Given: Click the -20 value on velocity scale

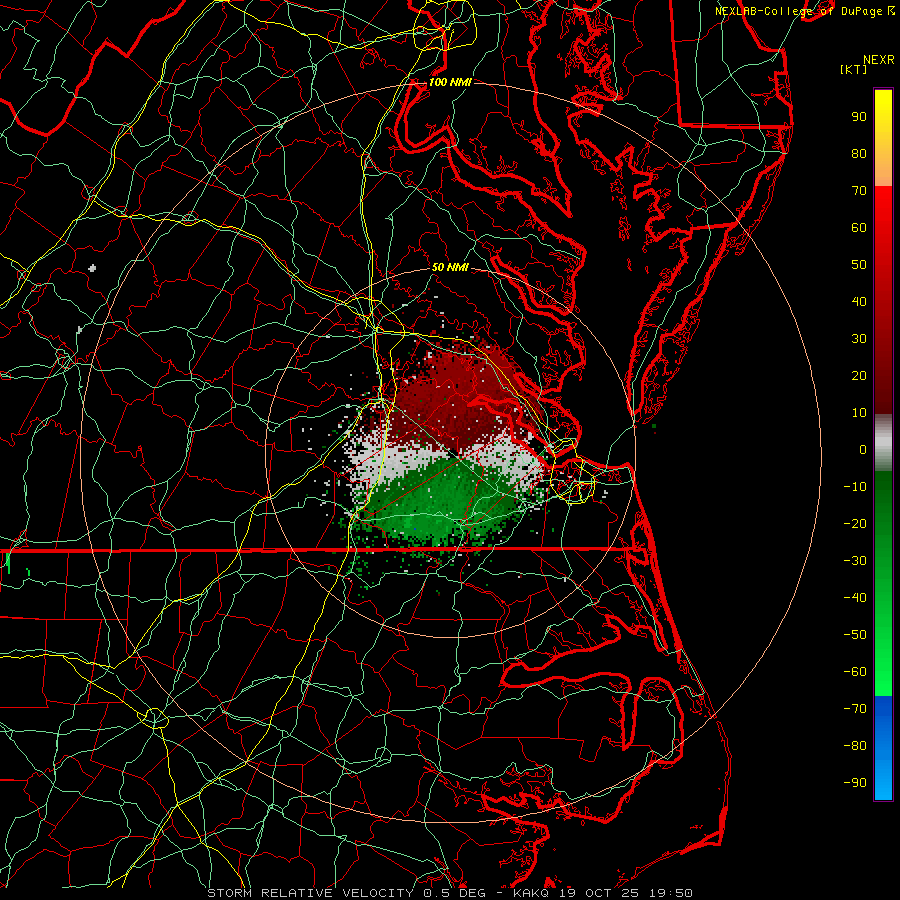Looking at the screenshot, I should tap(855, 524).
